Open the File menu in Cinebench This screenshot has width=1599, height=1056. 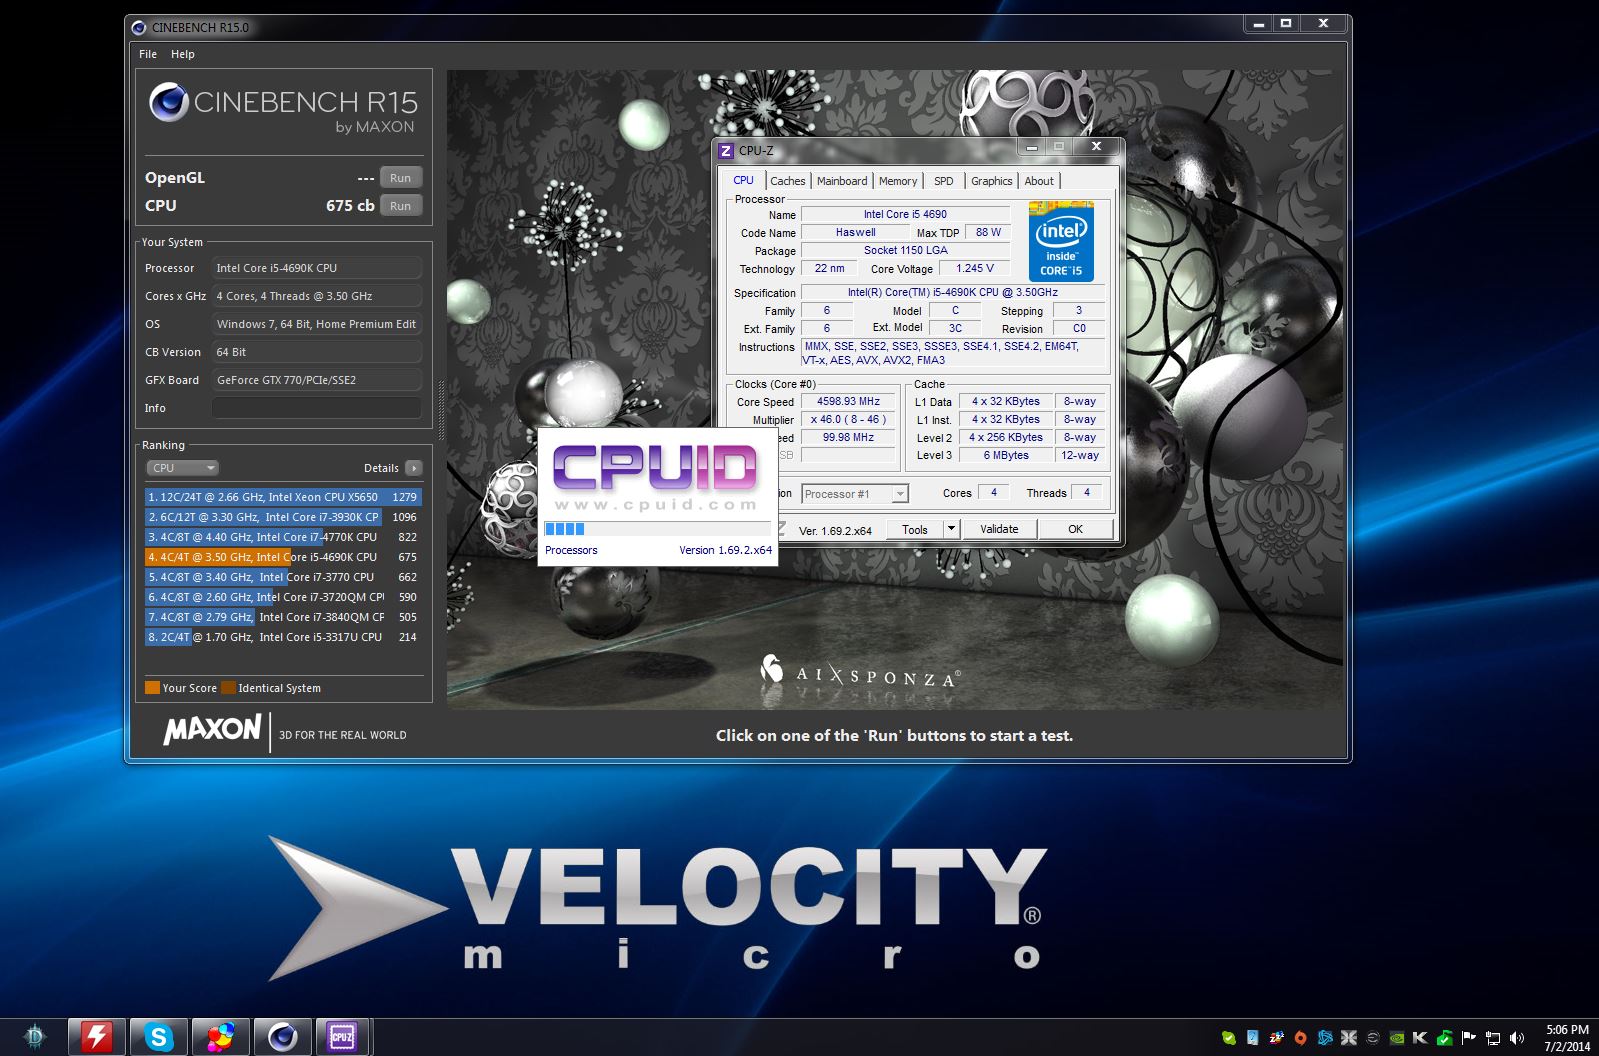(148, 54)
